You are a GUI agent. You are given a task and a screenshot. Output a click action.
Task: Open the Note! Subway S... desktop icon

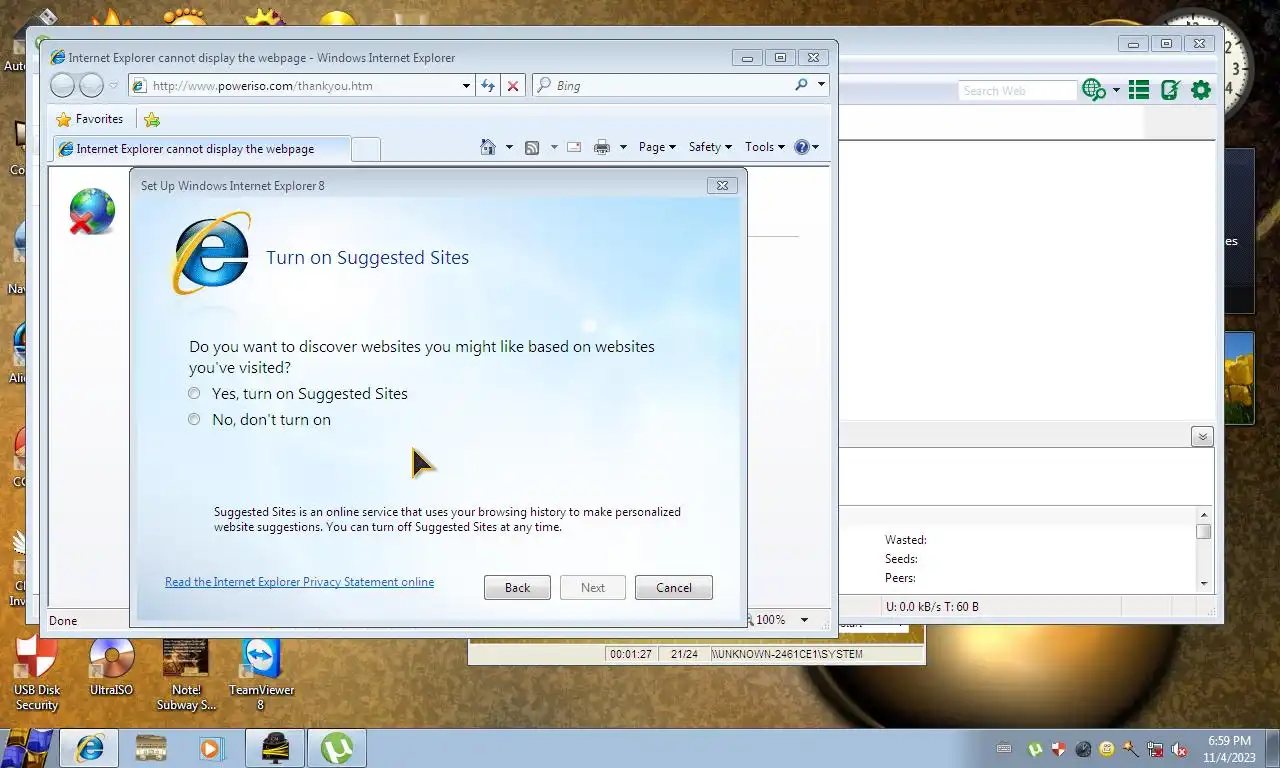click(186, 675)
